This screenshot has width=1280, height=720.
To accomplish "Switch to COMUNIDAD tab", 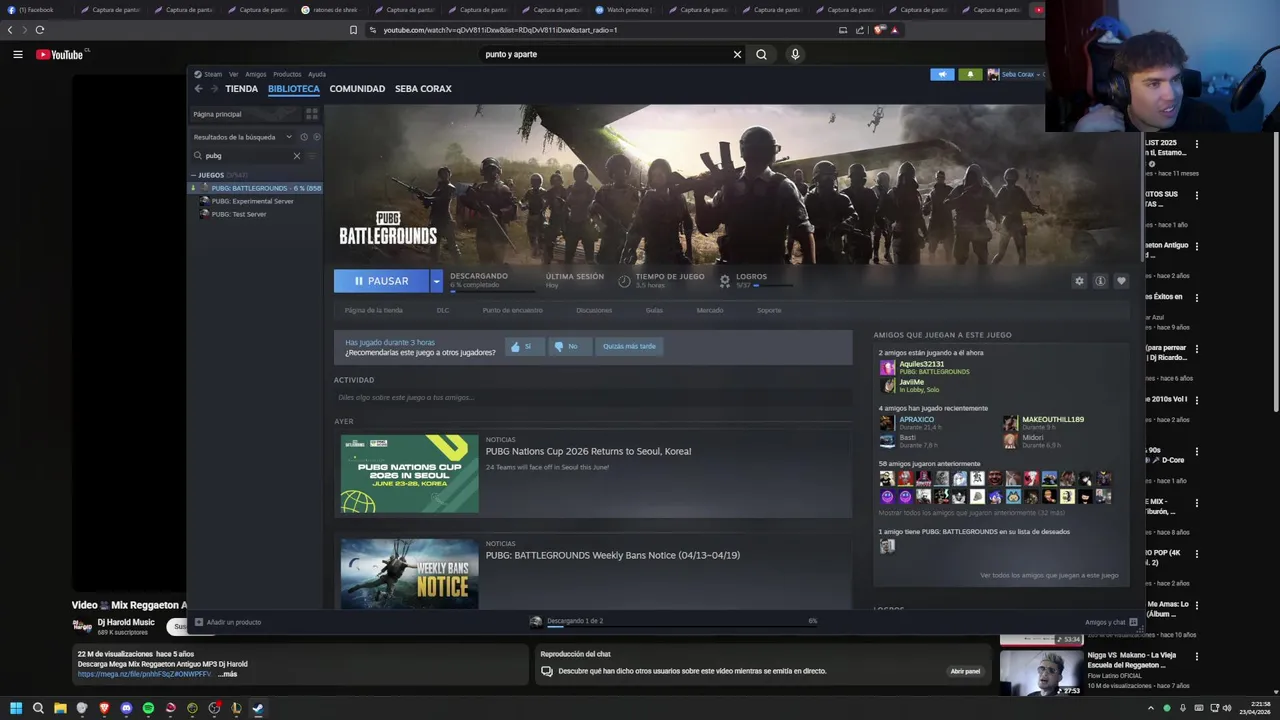I will click(x=357, y=89).
